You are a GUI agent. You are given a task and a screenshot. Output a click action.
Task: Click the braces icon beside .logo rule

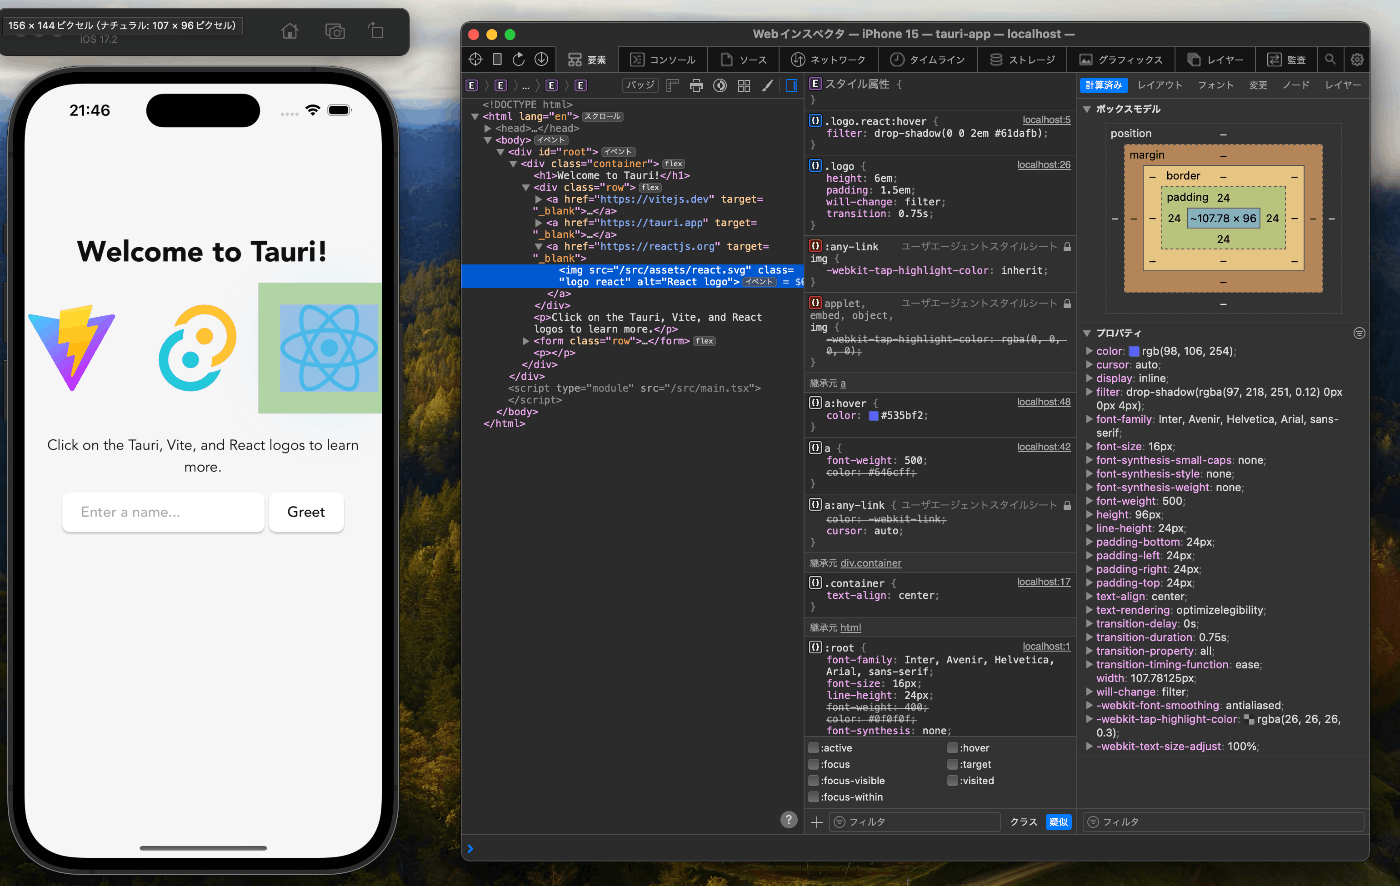[815, 166]
